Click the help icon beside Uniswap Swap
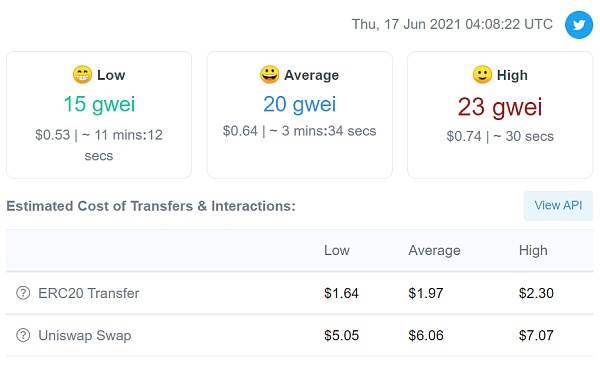 pos(23,335)
